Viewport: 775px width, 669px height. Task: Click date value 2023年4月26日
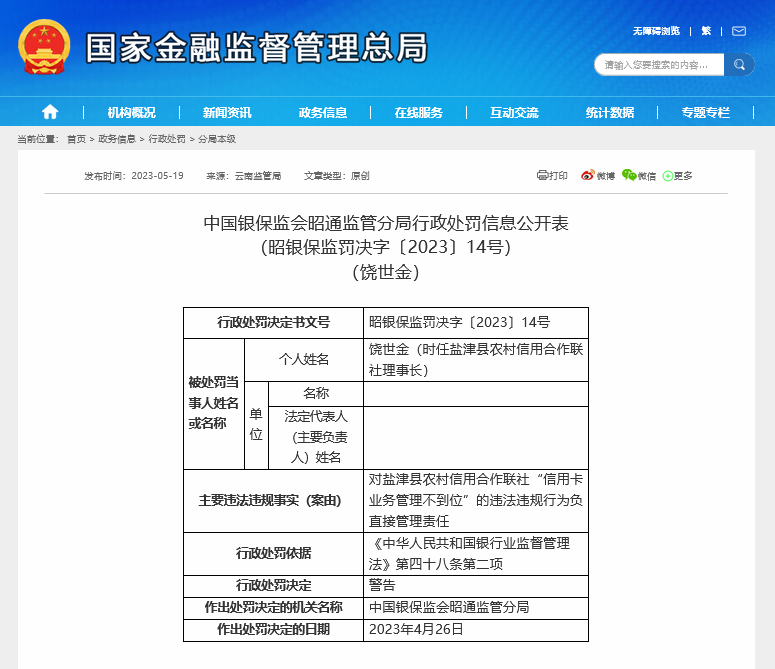pyautogui.click(x=416, y=629)
